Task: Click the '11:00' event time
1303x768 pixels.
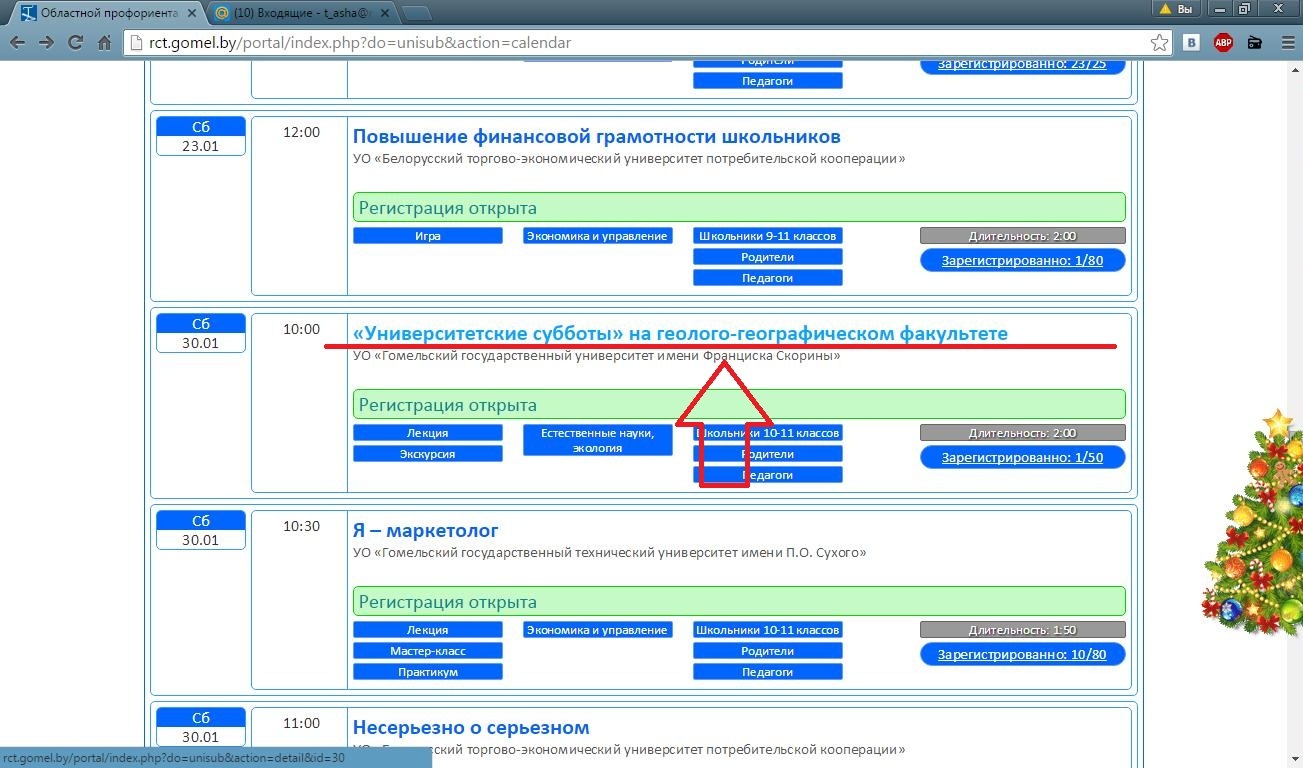Action: tap(301, 723)
